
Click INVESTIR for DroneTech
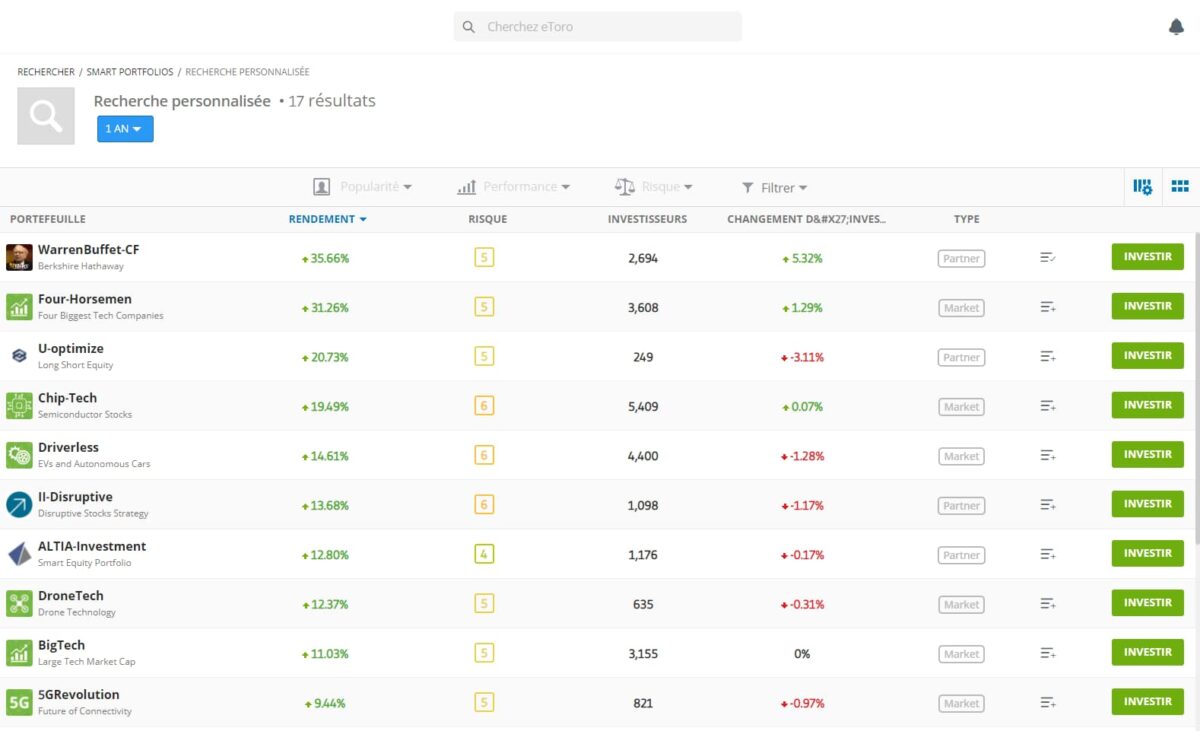coord(1147,603)
